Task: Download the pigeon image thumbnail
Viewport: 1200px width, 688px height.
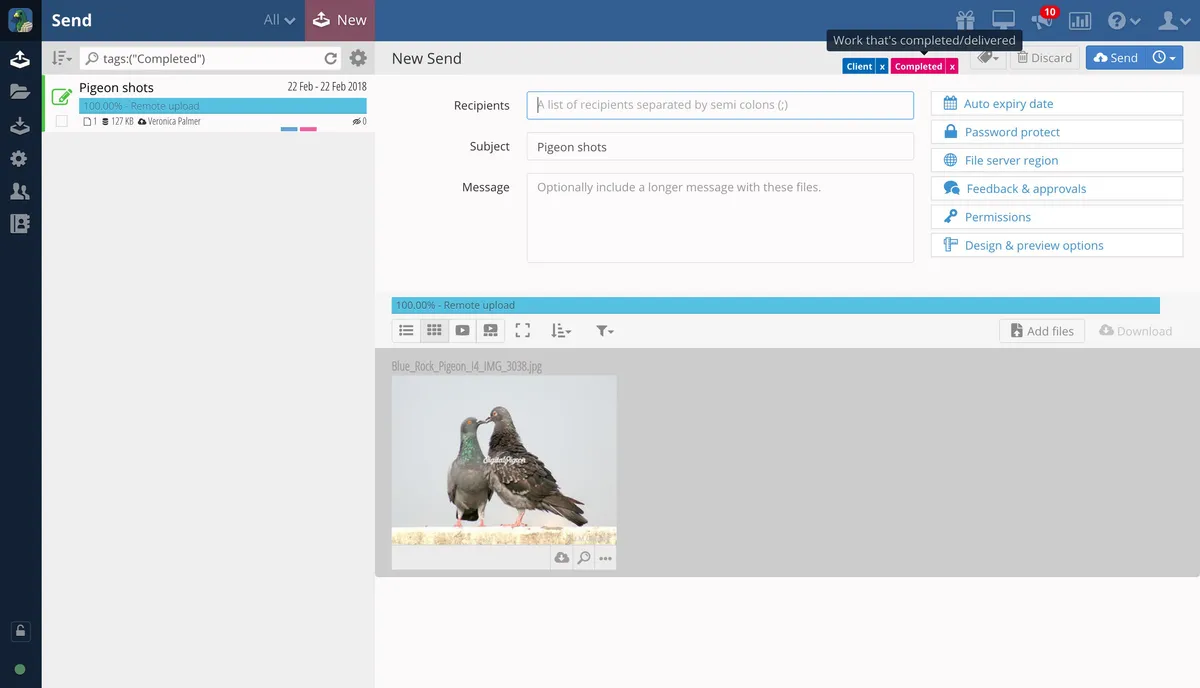Action: click(x=562, y=558)
